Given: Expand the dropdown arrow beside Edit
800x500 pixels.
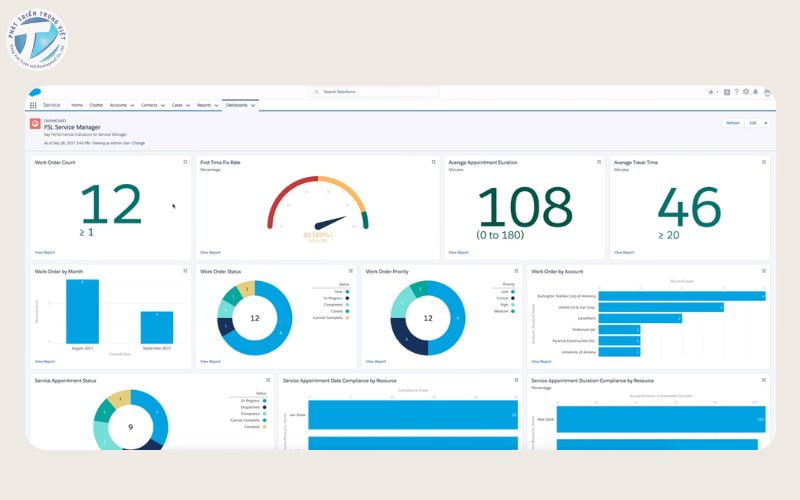Looking at the screenshot, I should click(x=766, y=123).
